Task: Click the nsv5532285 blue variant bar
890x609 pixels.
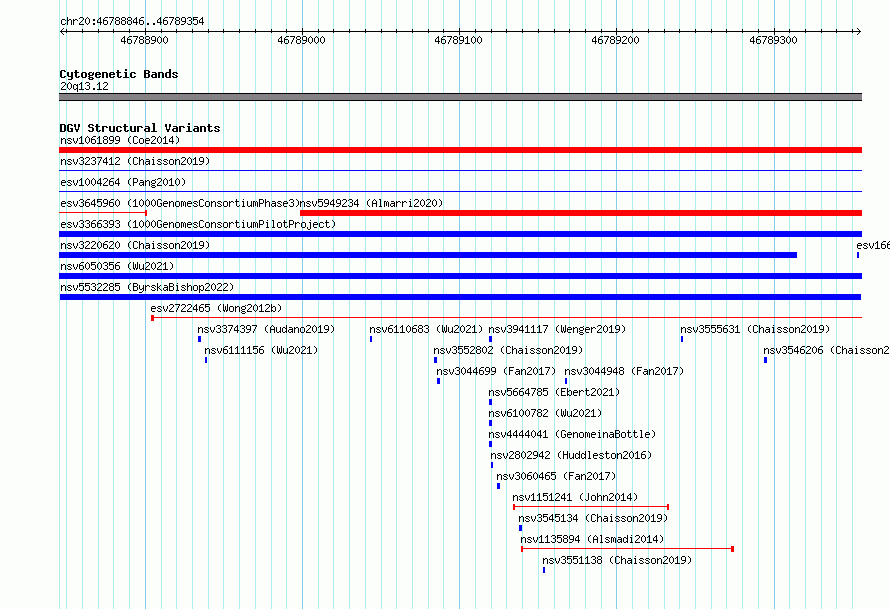Action: click(460, 297)
